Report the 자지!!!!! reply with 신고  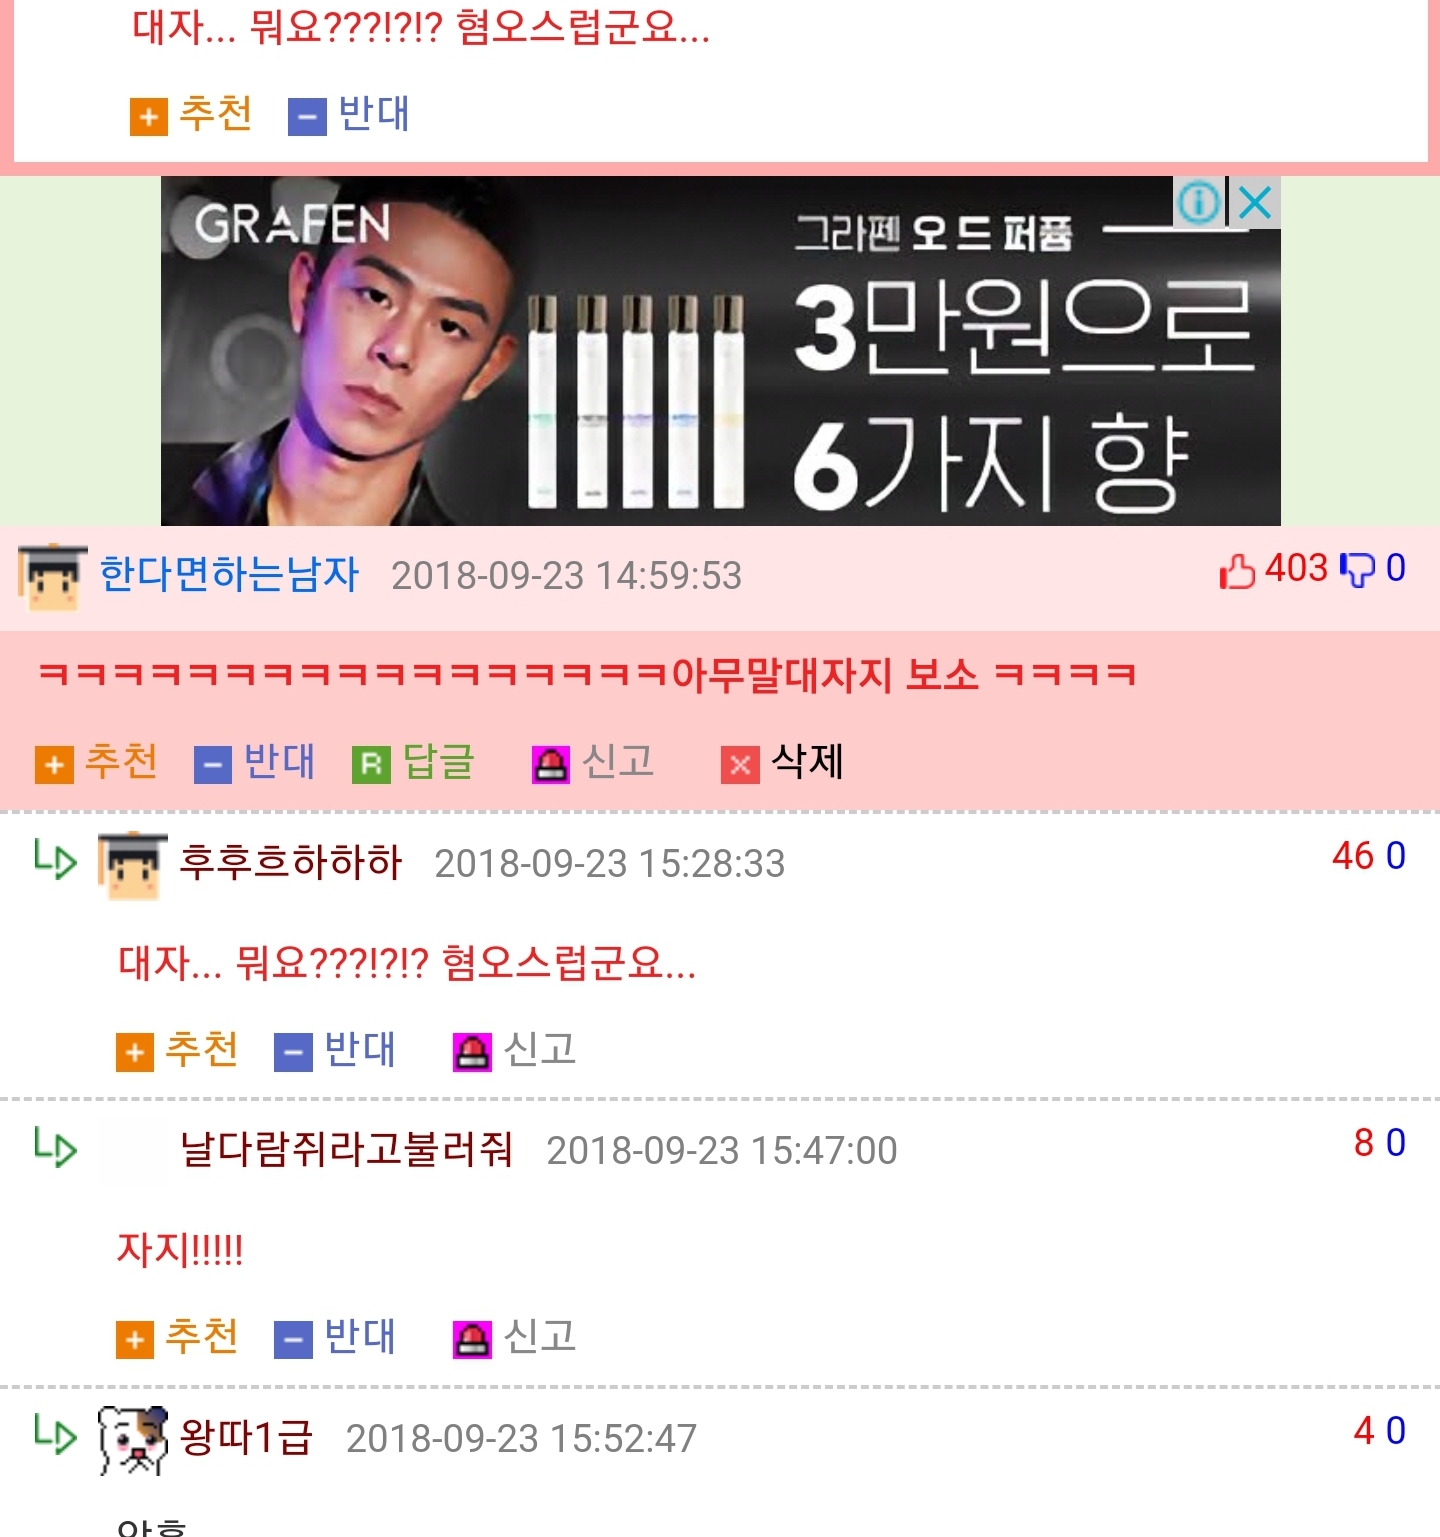(x=515, y=1338)
